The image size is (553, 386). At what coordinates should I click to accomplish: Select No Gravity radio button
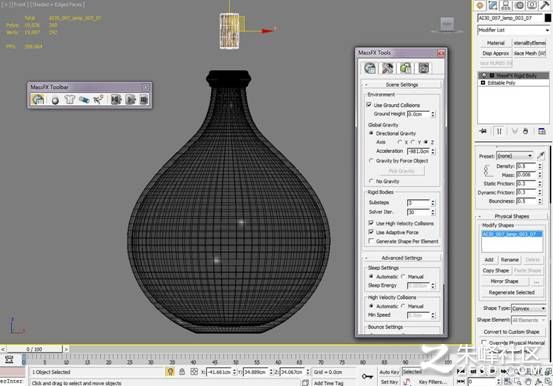(x=371, y=181)
